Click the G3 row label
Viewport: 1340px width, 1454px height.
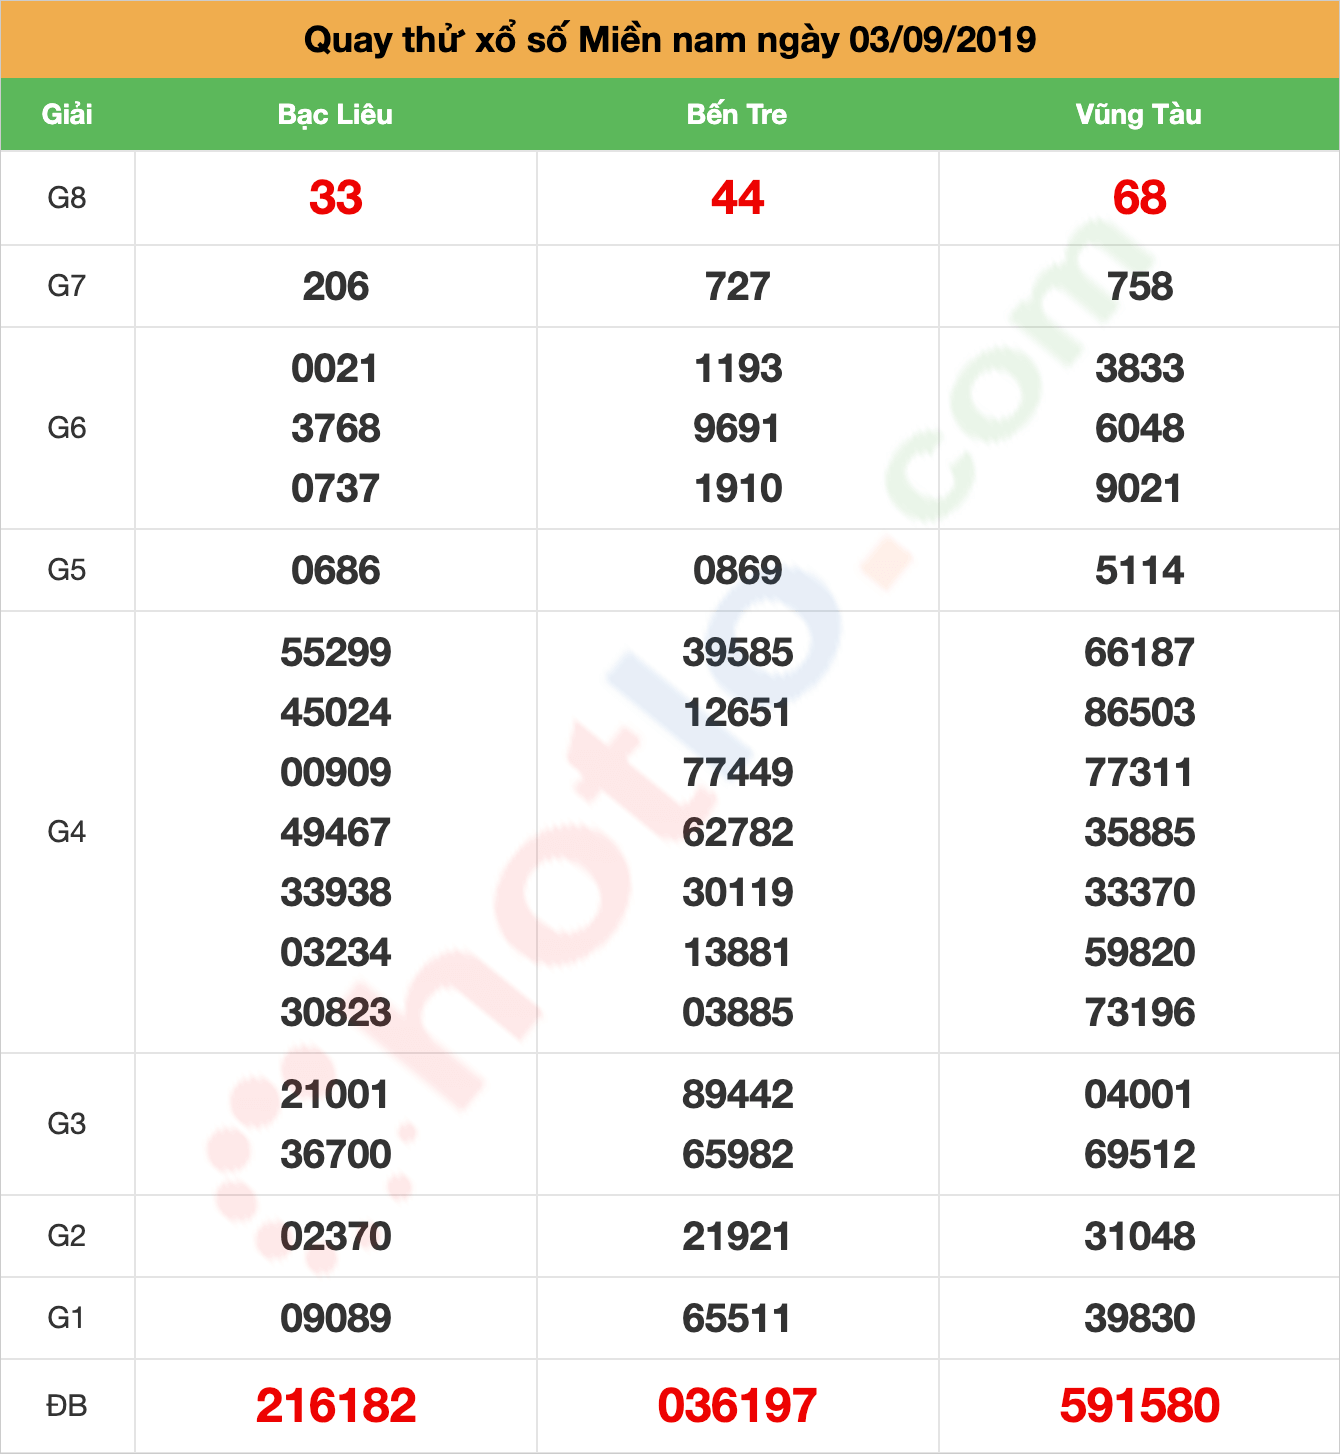pos(67,1124)
